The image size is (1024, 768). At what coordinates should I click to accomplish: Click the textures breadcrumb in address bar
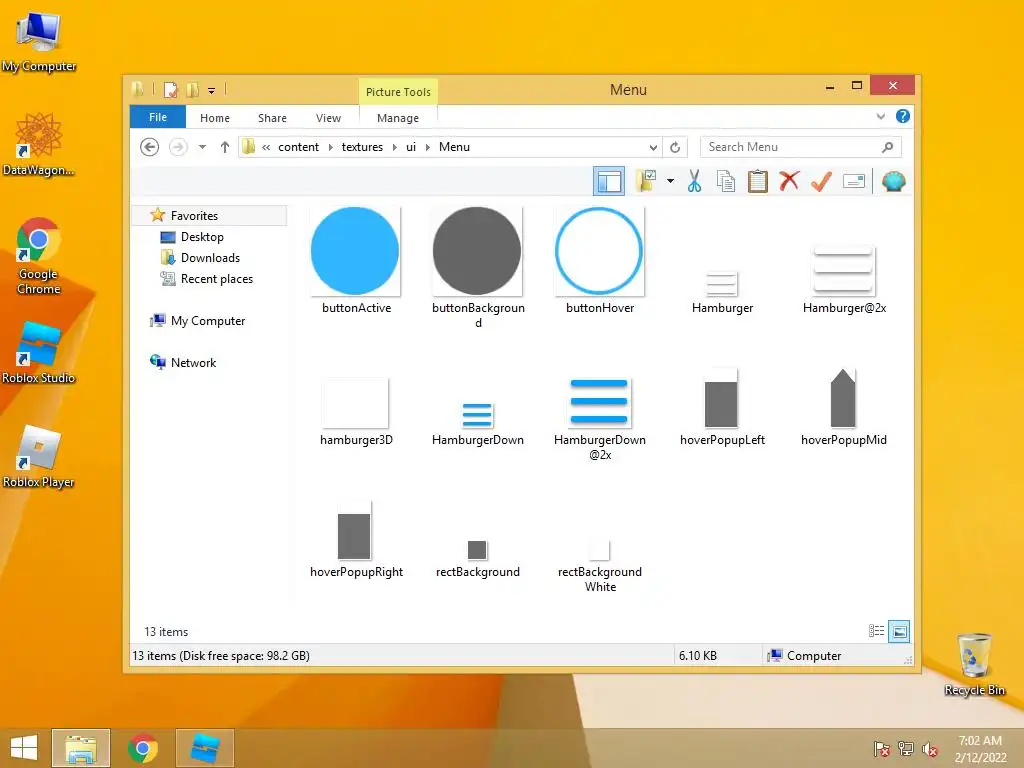[362, 147]
